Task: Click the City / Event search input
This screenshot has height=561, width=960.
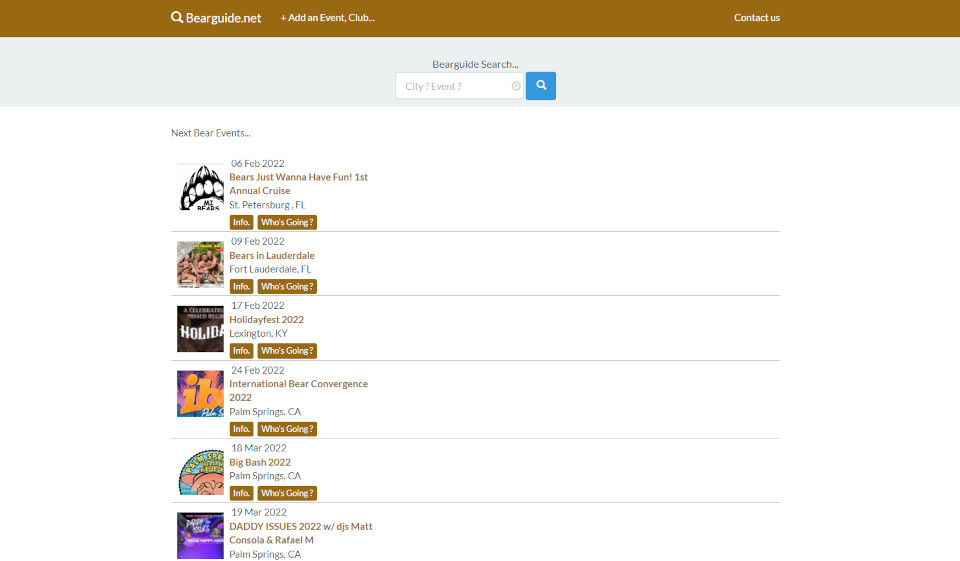Action: click(x=455, y=87)
